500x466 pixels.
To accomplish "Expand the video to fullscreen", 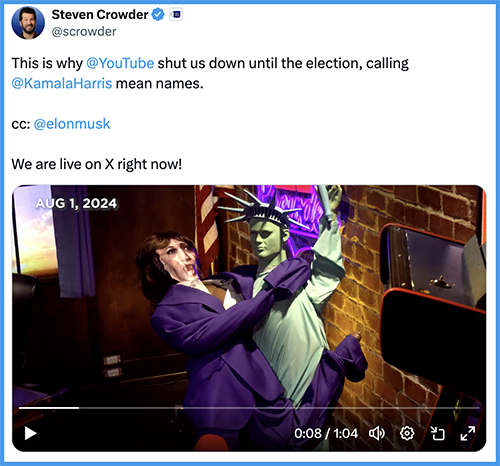I will coord(468,433).
